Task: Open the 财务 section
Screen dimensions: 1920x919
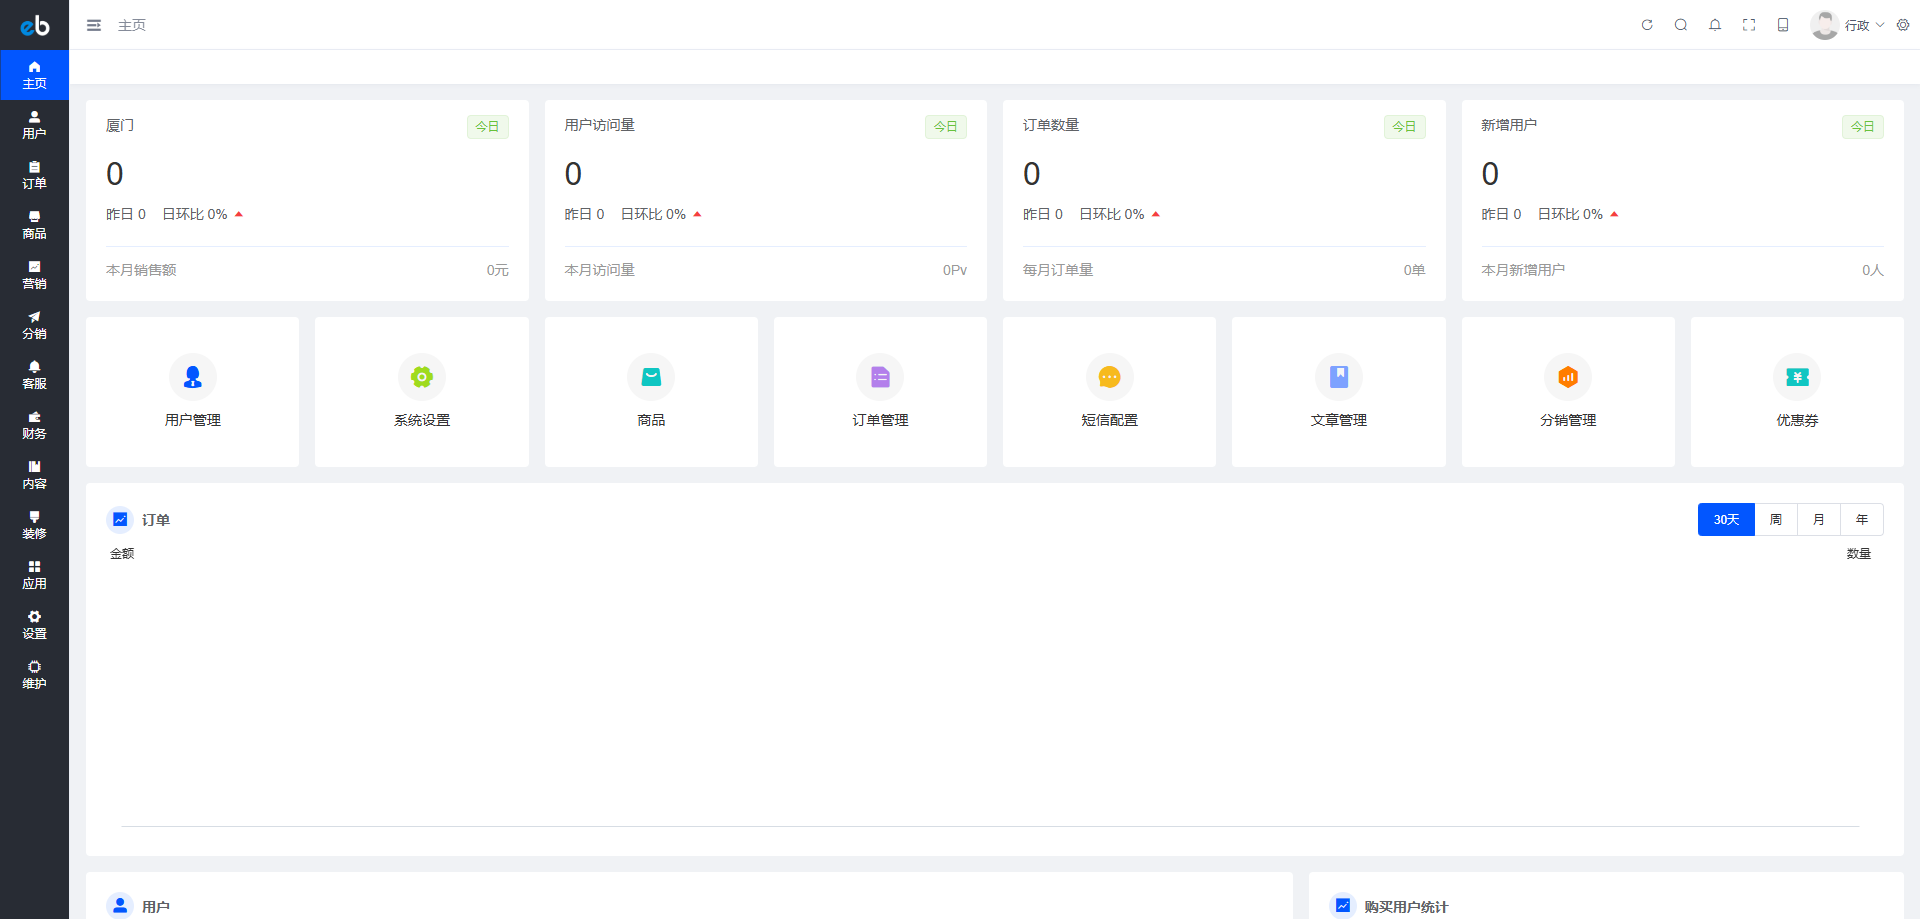Action: [34, 426]
